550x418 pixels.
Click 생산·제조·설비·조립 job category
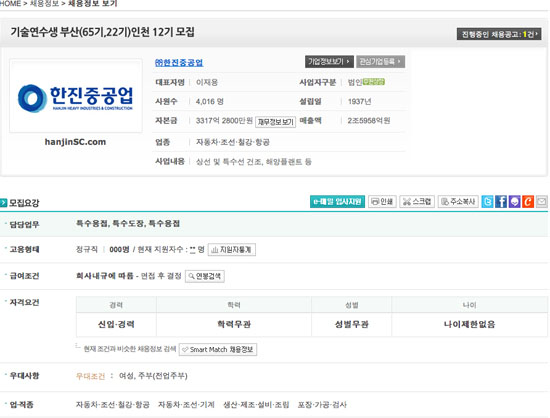pos(256,405)
